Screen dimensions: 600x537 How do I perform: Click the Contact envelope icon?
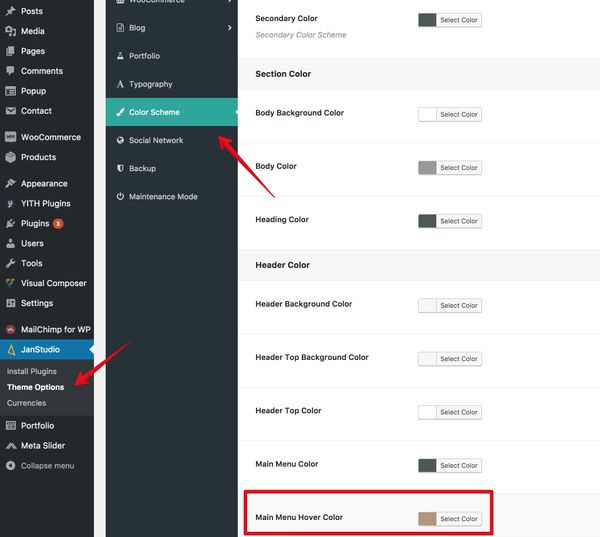click(11, 111)
